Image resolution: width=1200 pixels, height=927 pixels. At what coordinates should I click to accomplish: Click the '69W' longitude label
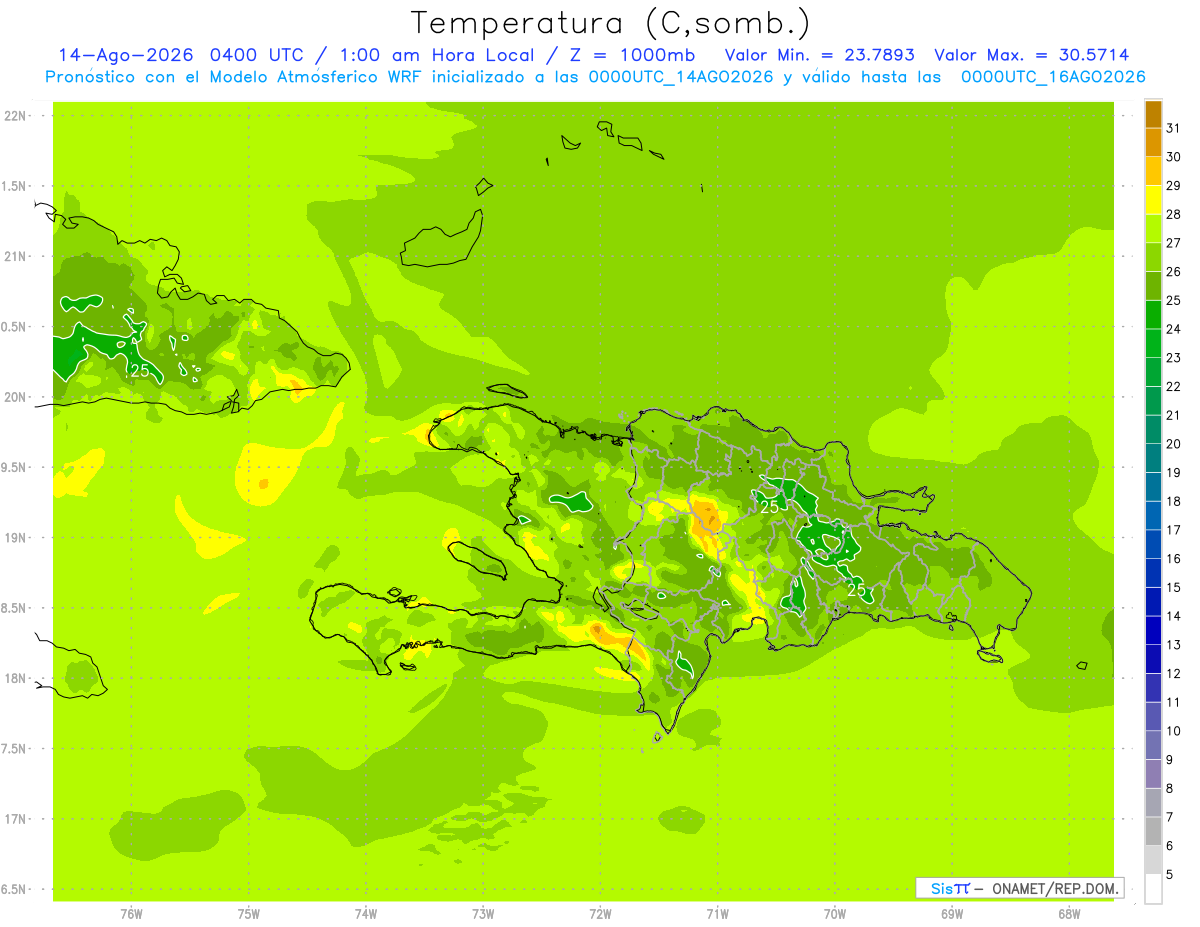click(952, 914)
